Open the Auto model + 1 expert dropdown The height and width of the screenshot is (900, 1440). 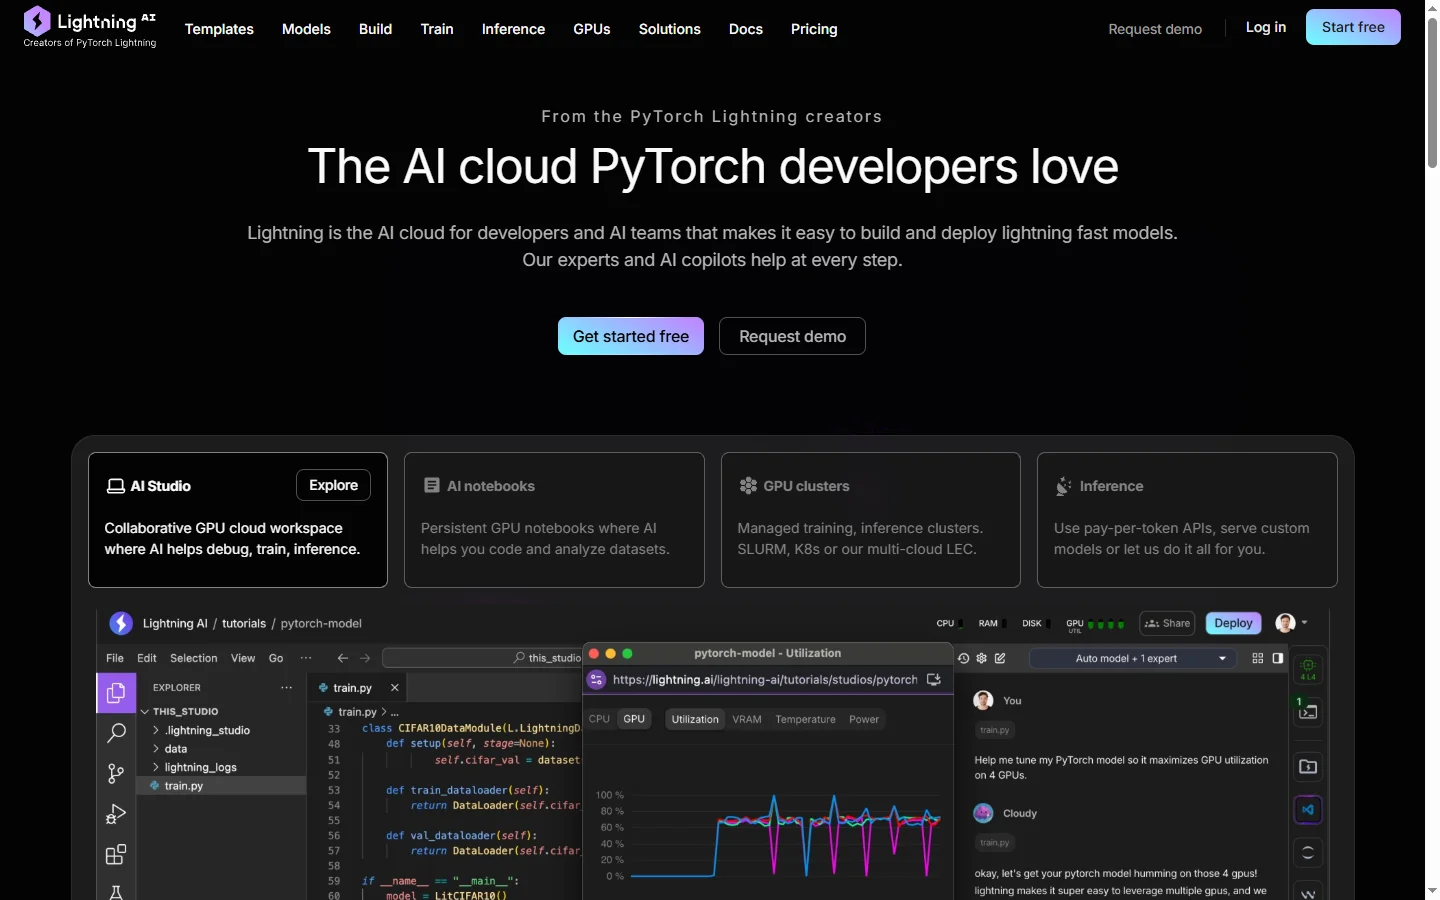(x=1133, y=658)
